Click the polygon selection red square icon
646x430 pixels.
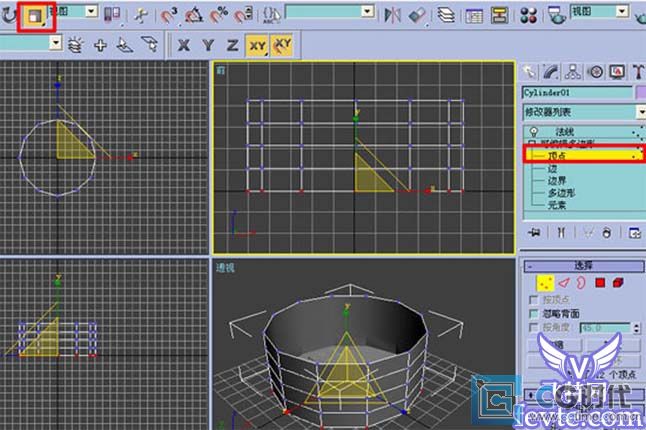click(x=600, y=283)
